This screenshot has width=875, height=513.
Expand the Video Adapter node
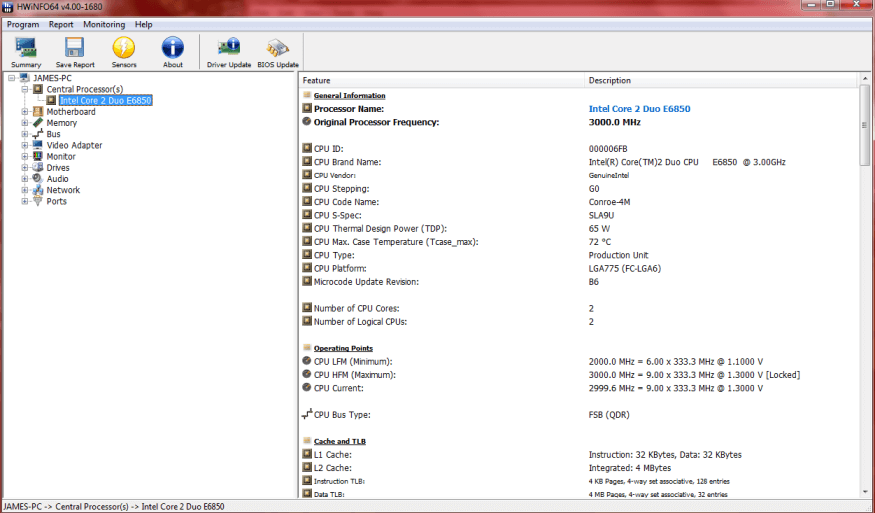(x=25, y=145)
